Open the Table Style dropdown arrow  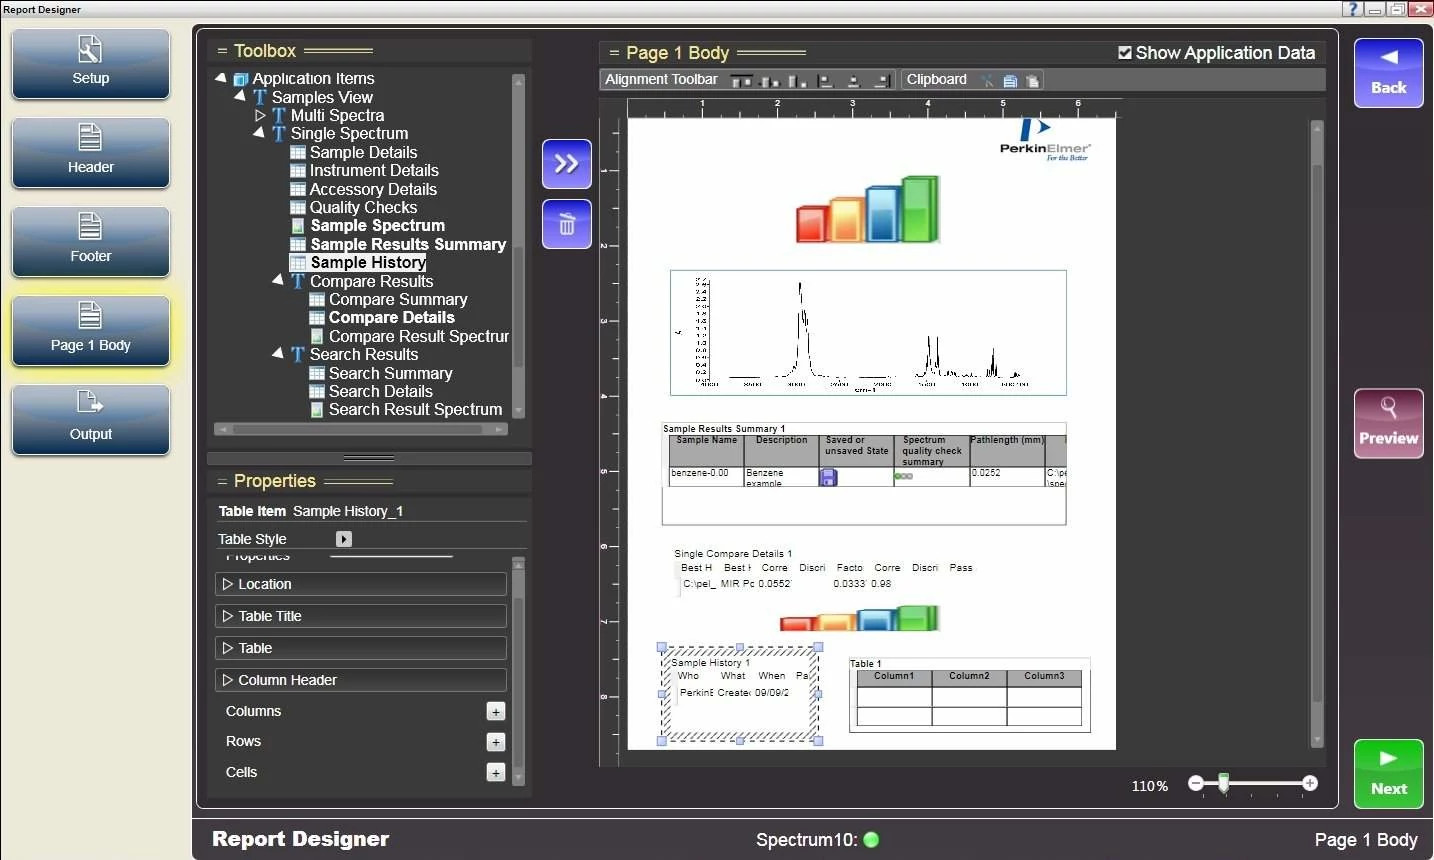click(x=343, y=539)
